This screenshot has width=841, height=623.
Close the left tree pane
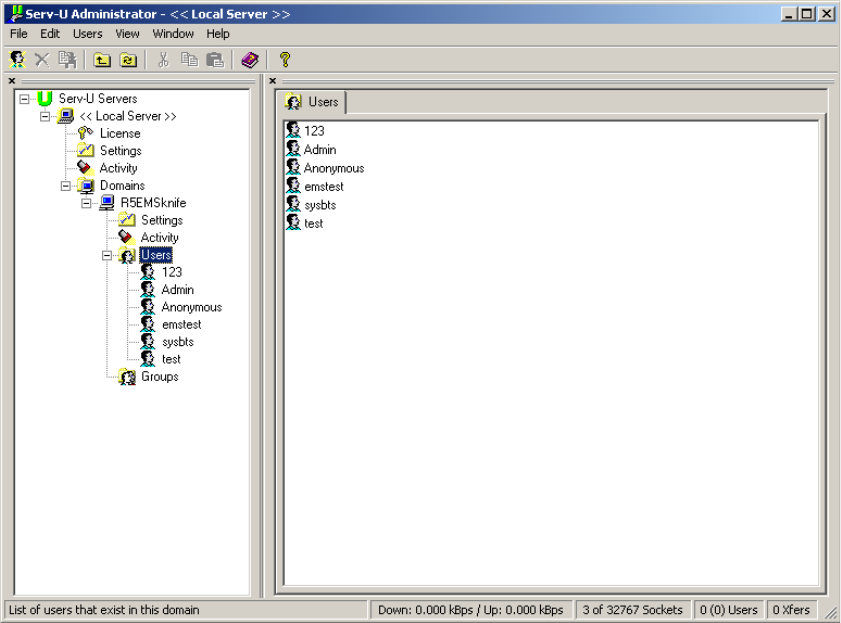pos(12,81)
